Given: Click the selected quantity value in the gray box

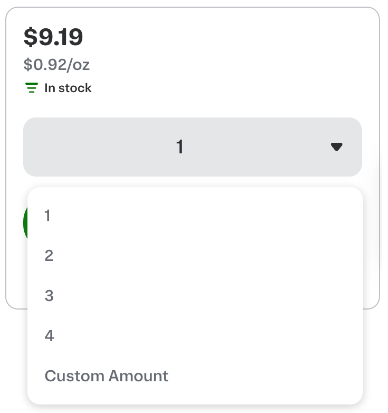Looking at the screenshot, I should 180,147.
